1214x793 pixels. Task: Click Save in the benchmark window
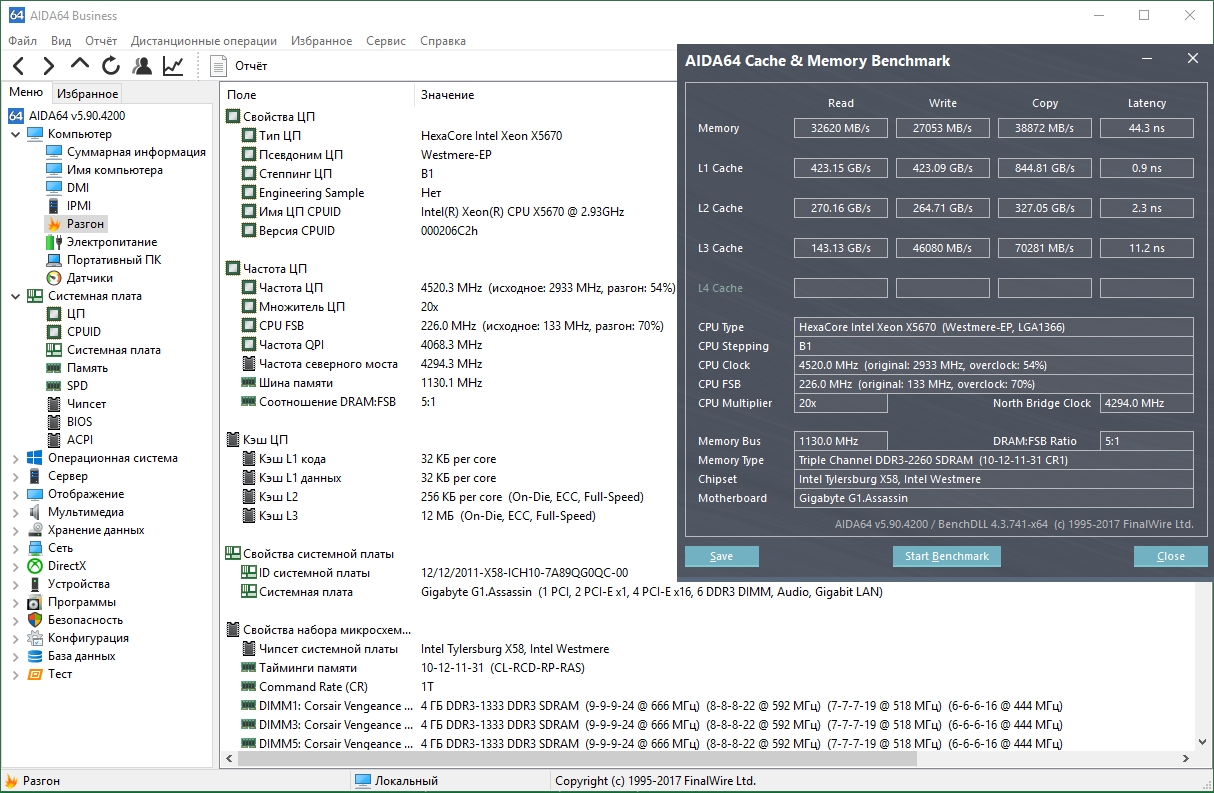tap(721, 556)
